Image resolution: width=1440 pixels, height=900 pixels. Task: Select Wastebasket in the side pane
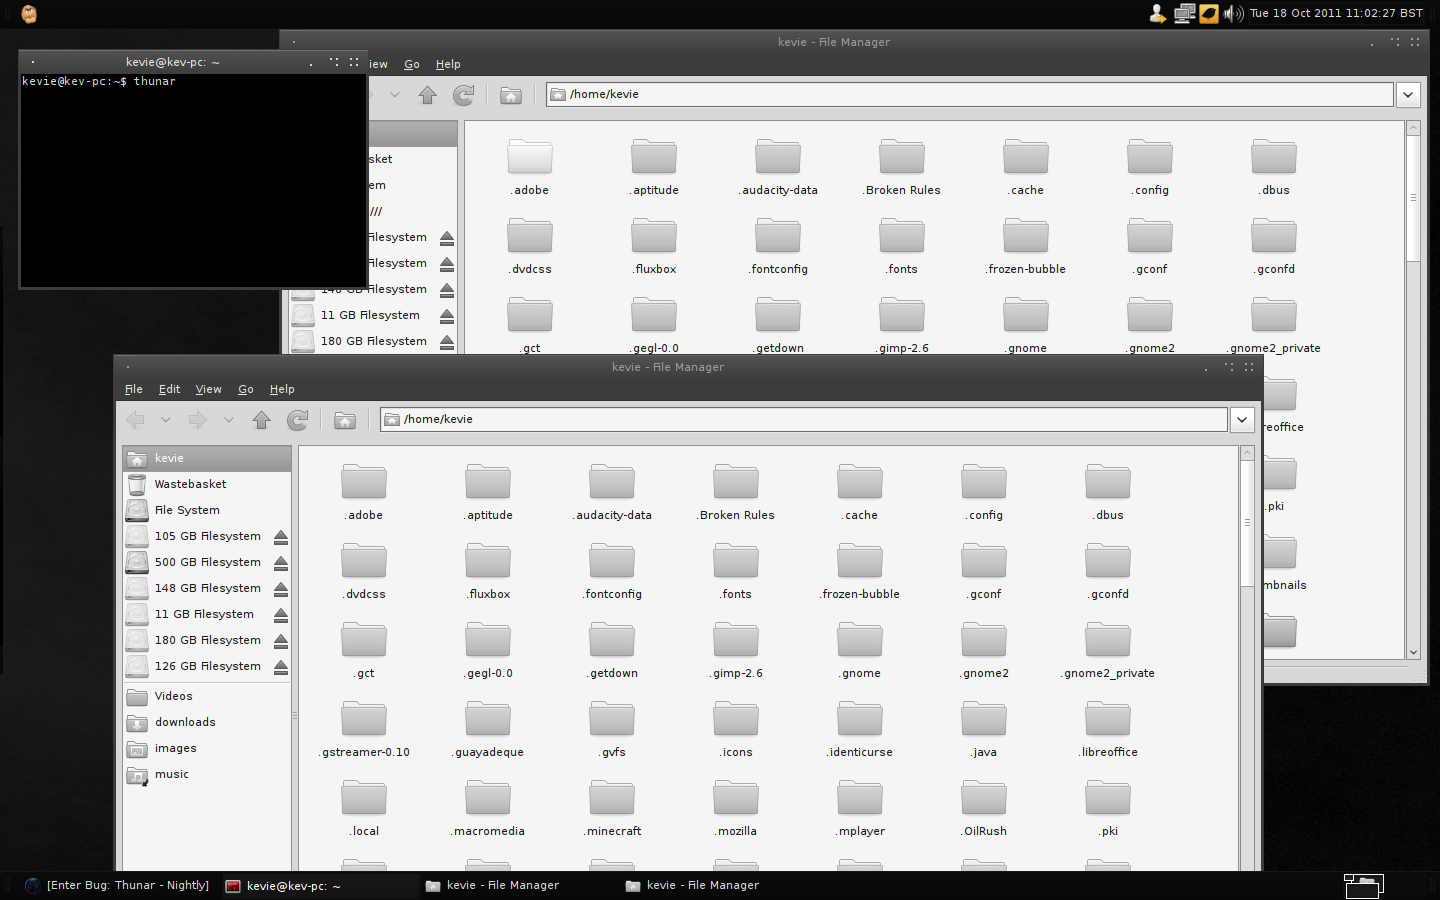click(x=190, y=484)
